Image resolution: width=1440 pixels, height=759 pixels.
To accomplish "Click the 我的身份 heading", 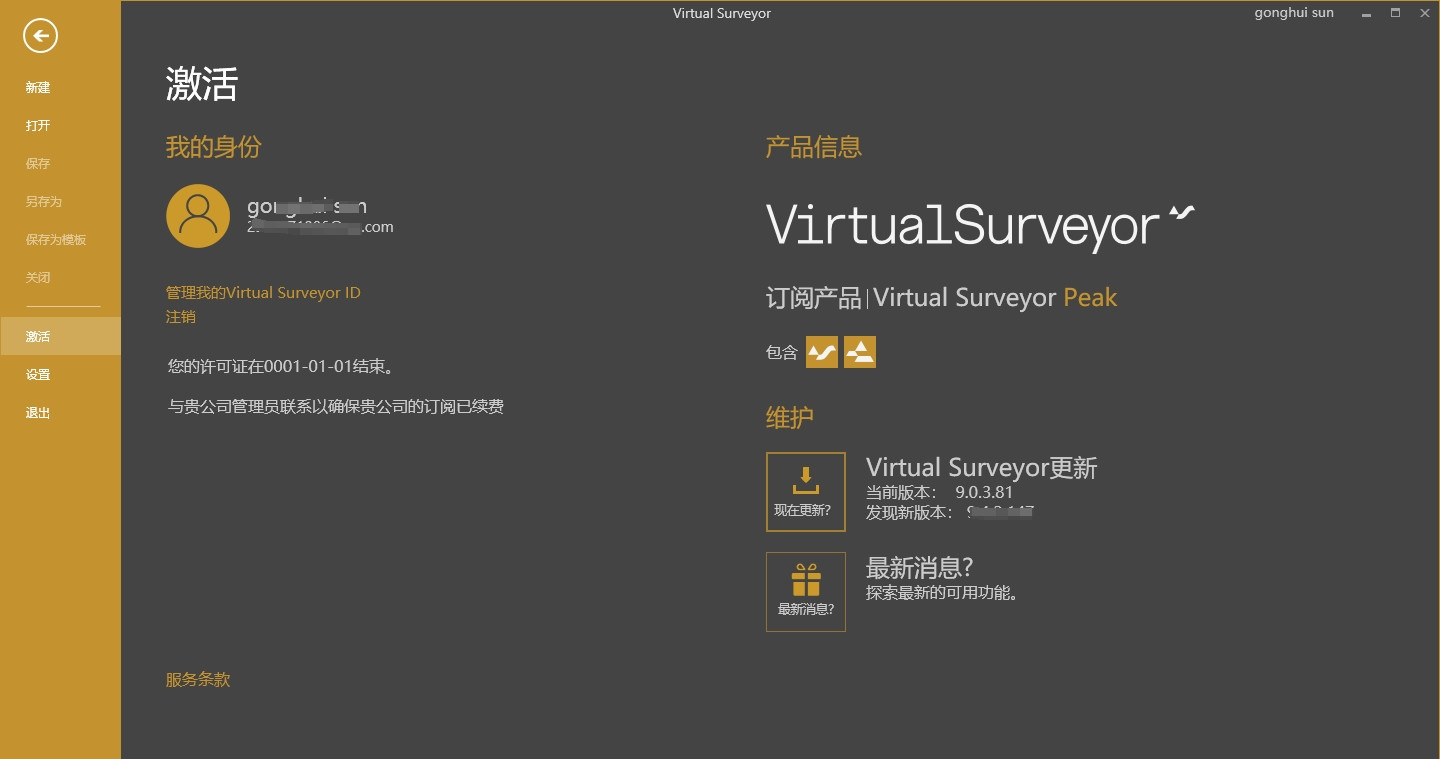I will [214, 148].
